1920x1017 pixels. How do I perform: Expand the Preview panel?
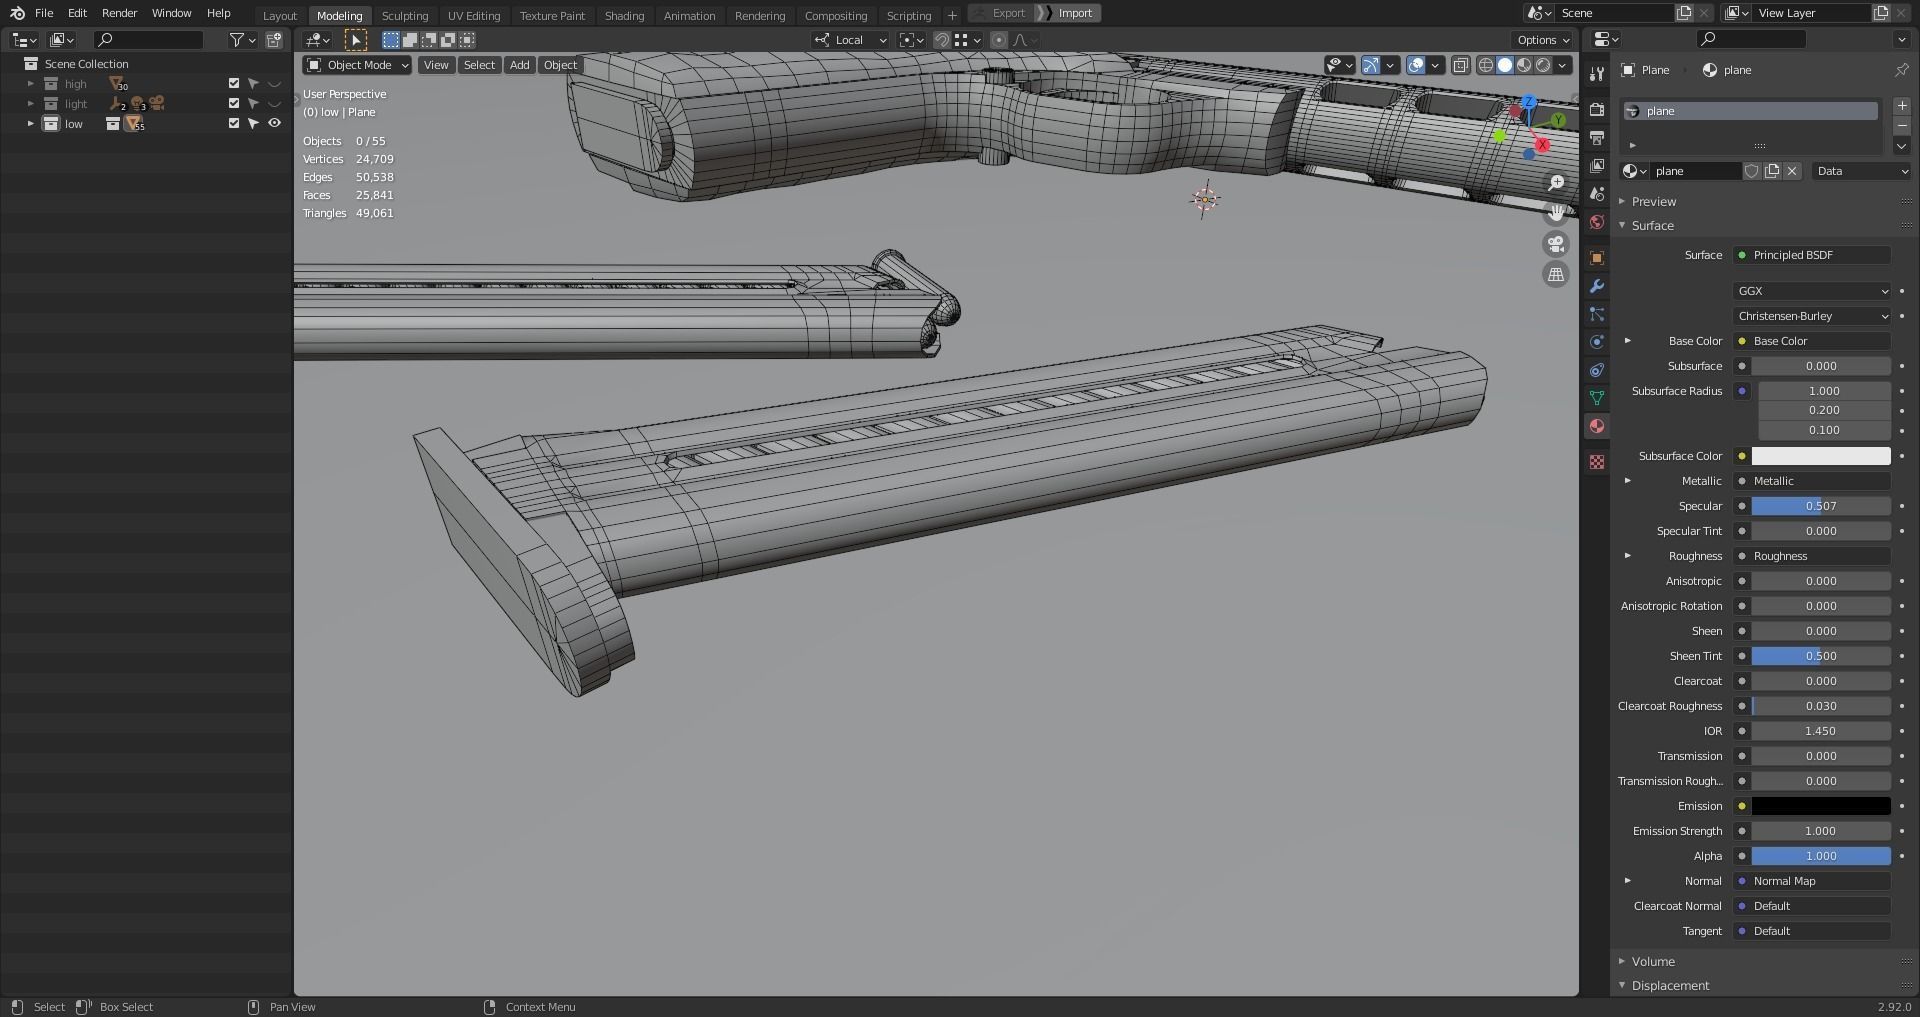click(x=1653, y=202)
